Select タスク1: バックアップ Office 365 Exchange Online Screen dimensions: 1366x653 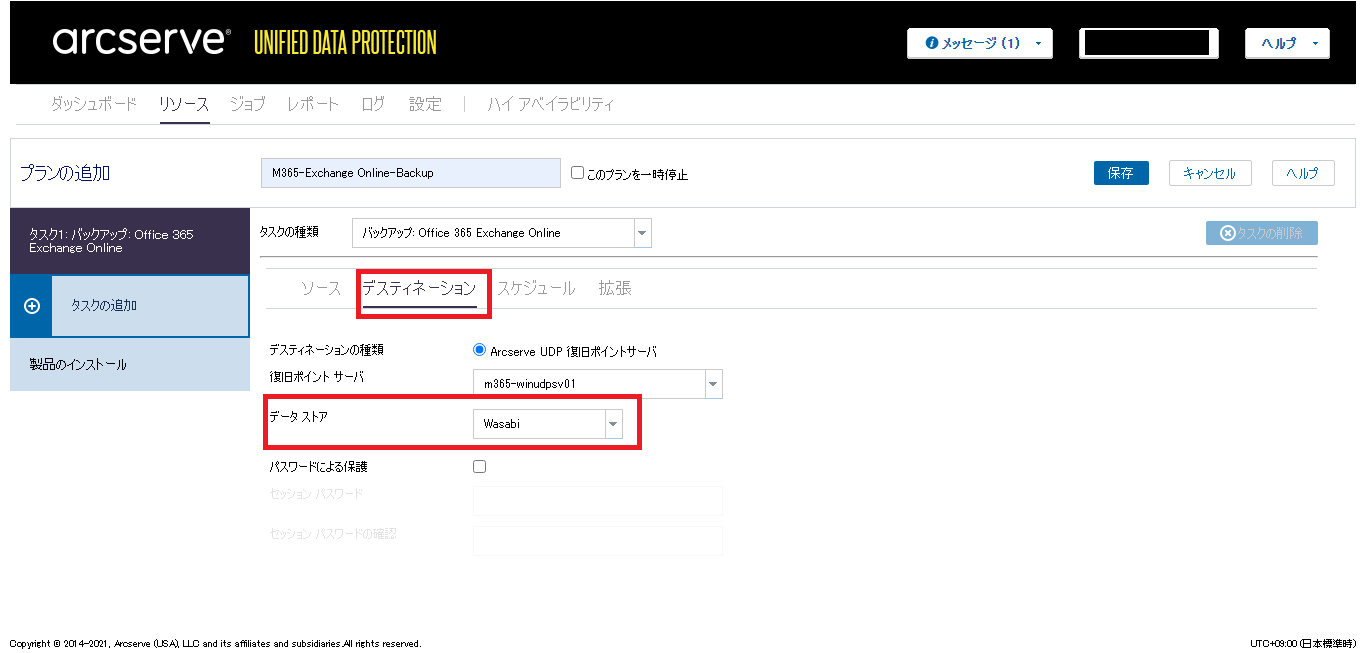[129, 241]
